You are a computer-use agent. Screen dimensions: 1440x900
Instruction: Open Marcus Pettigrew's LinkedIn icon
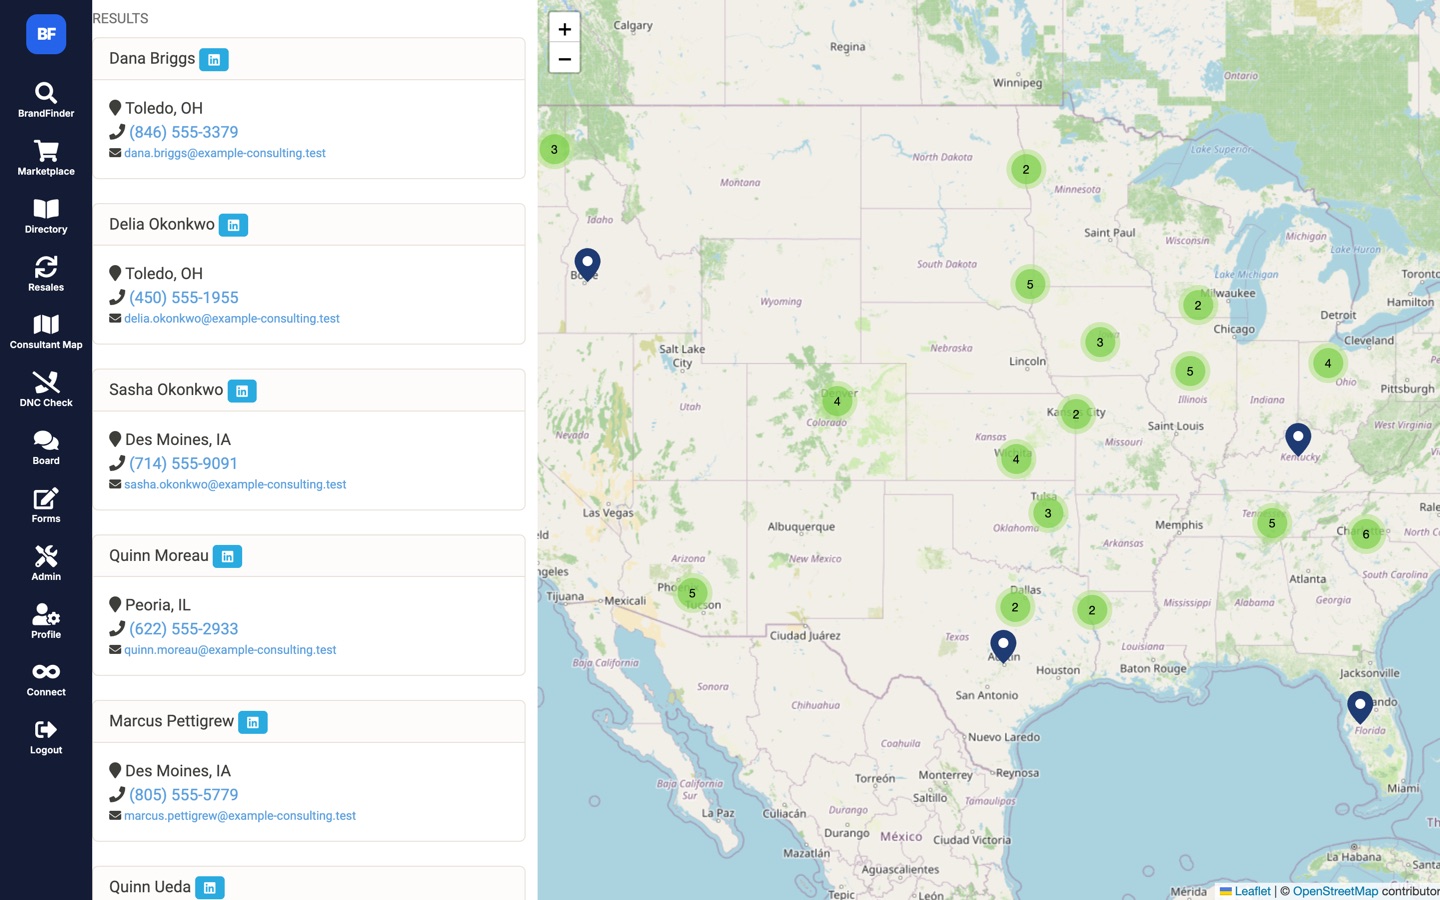pyautogui.click(x=253, y=722)
